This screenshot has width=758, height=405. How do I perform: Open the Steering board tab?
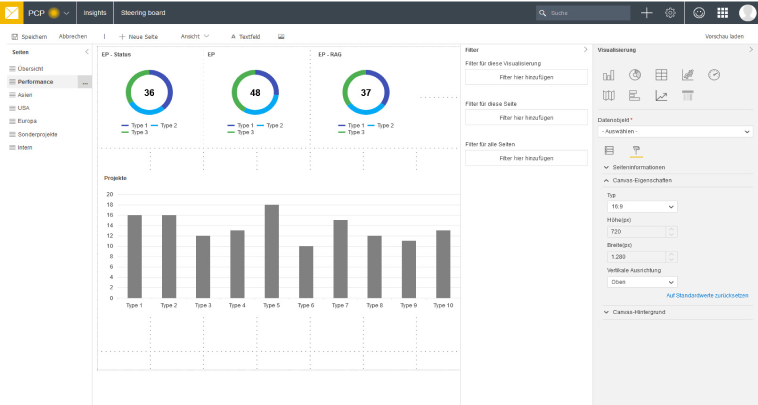(145, 13)
